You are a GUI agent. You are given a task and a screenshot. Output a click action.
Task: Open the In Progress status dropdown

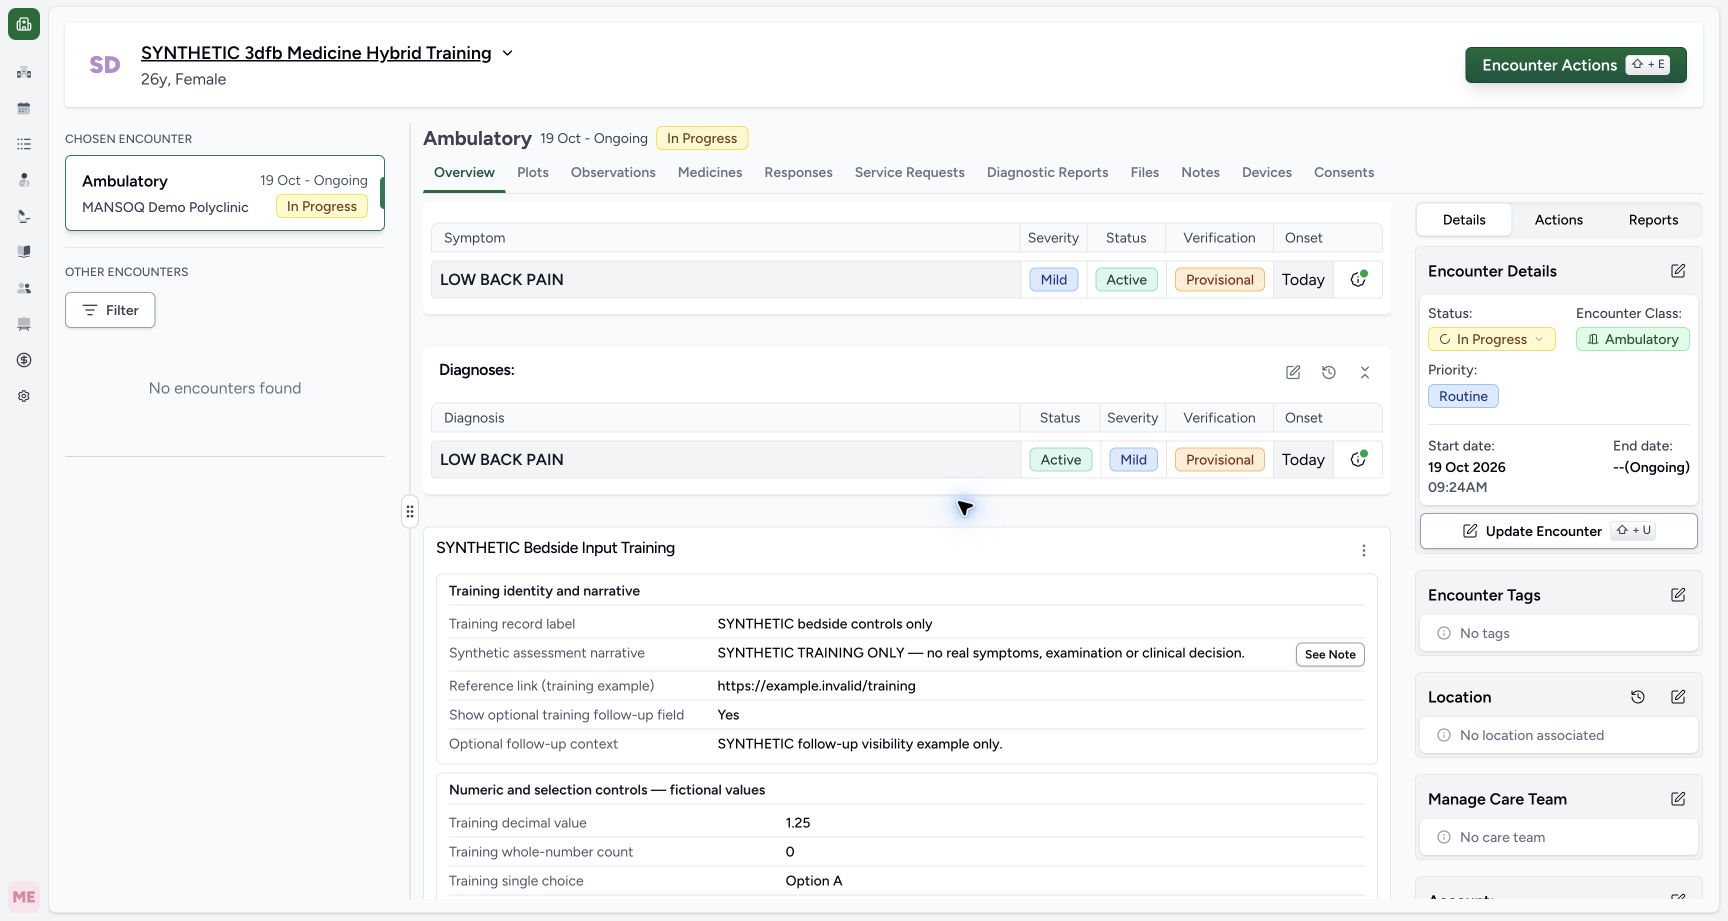point(1492,339)
